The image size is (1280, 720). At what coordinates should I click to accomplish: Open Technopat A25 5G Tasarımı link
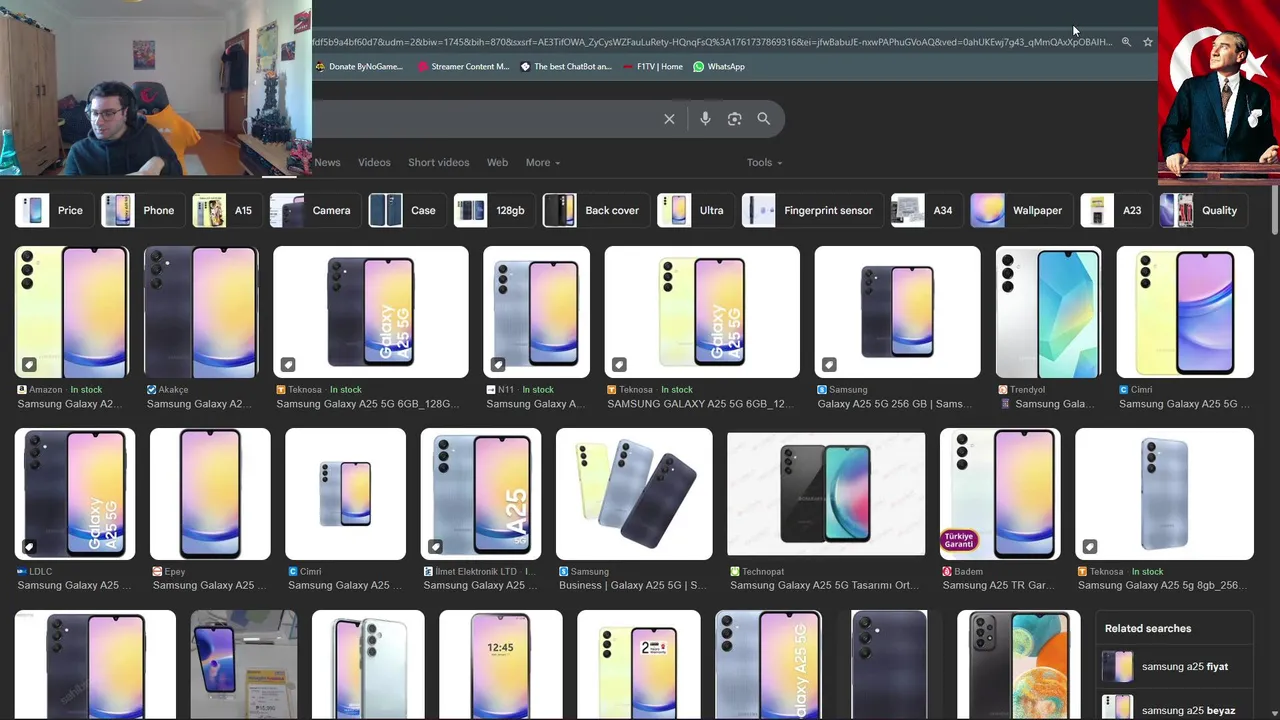(825, 585)
